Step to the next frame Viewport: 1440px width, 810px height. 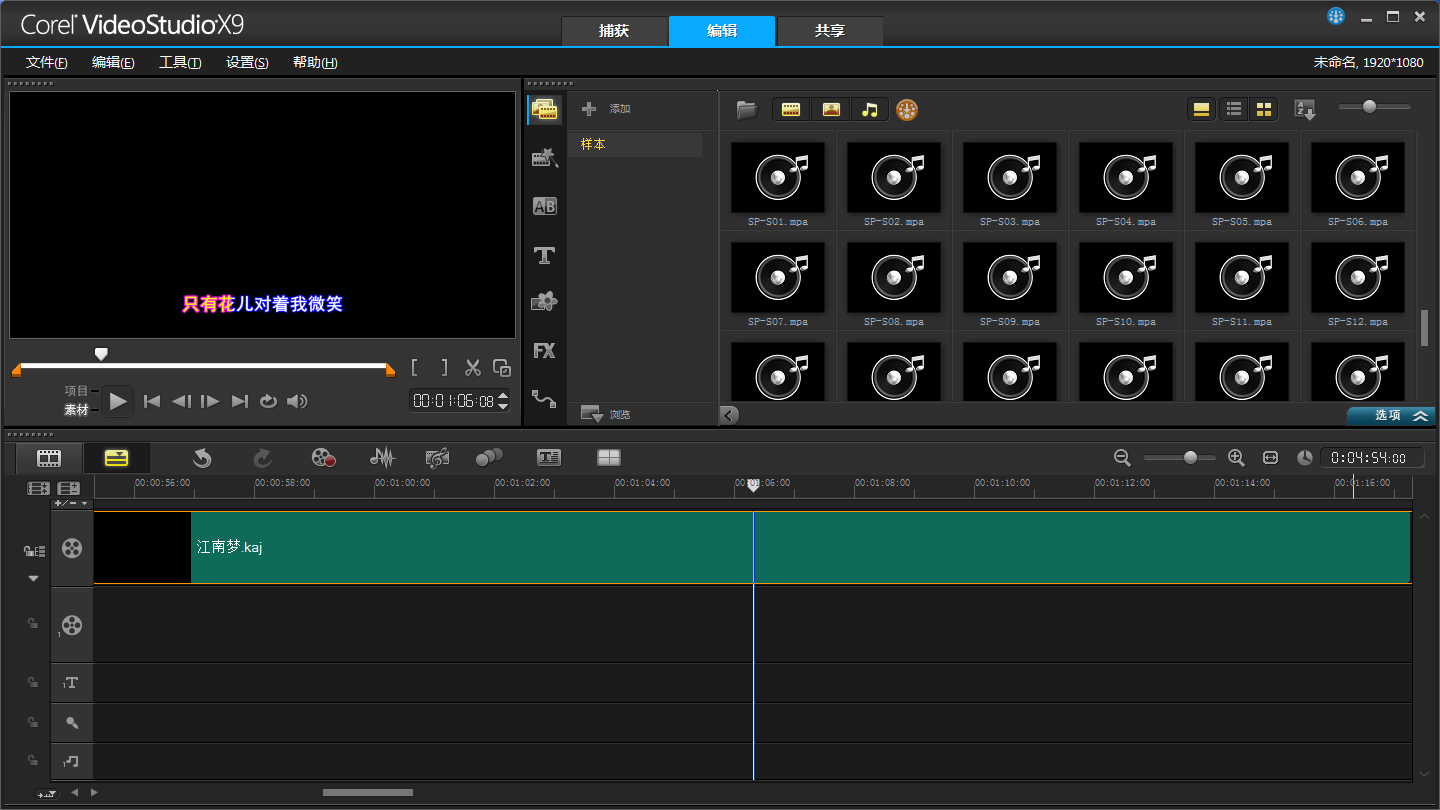(210, 401)
